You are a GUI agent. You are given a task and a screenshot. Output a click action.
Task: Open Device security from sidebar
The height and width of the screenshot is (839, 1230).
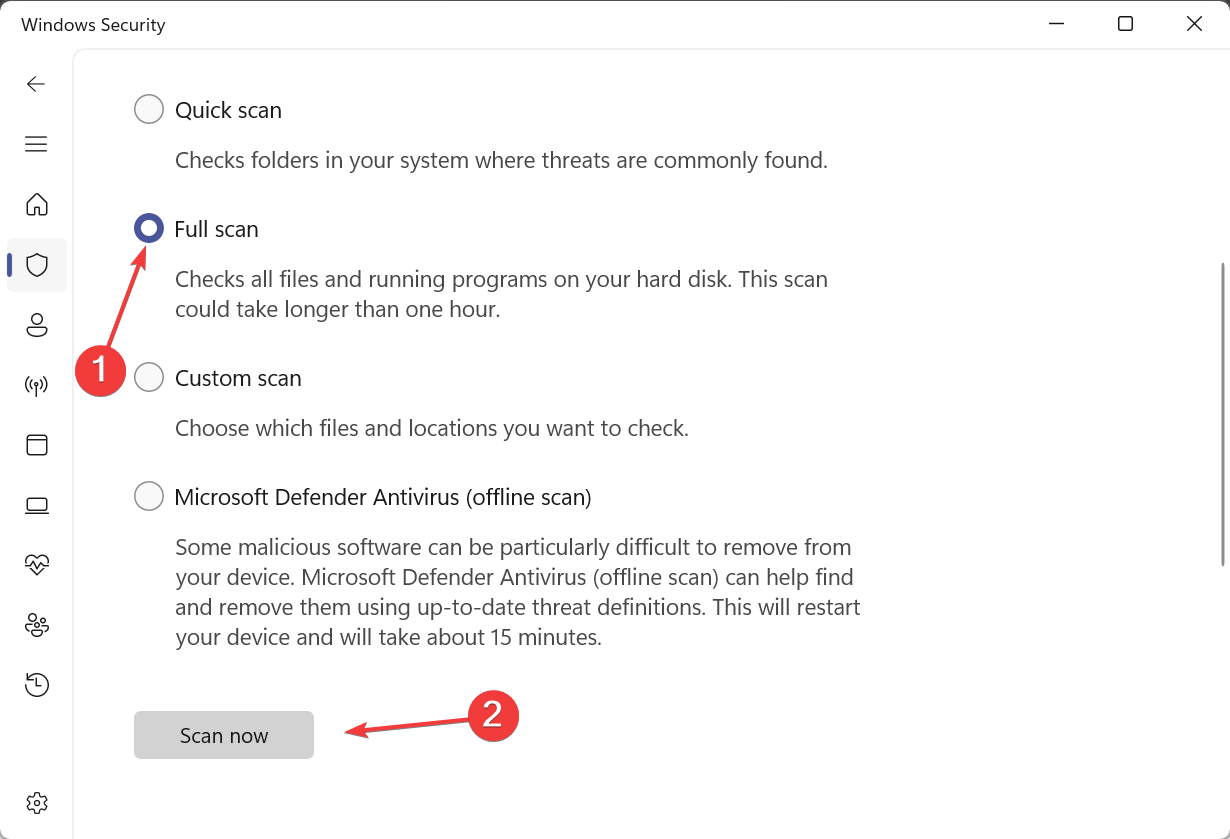[36, 505]
